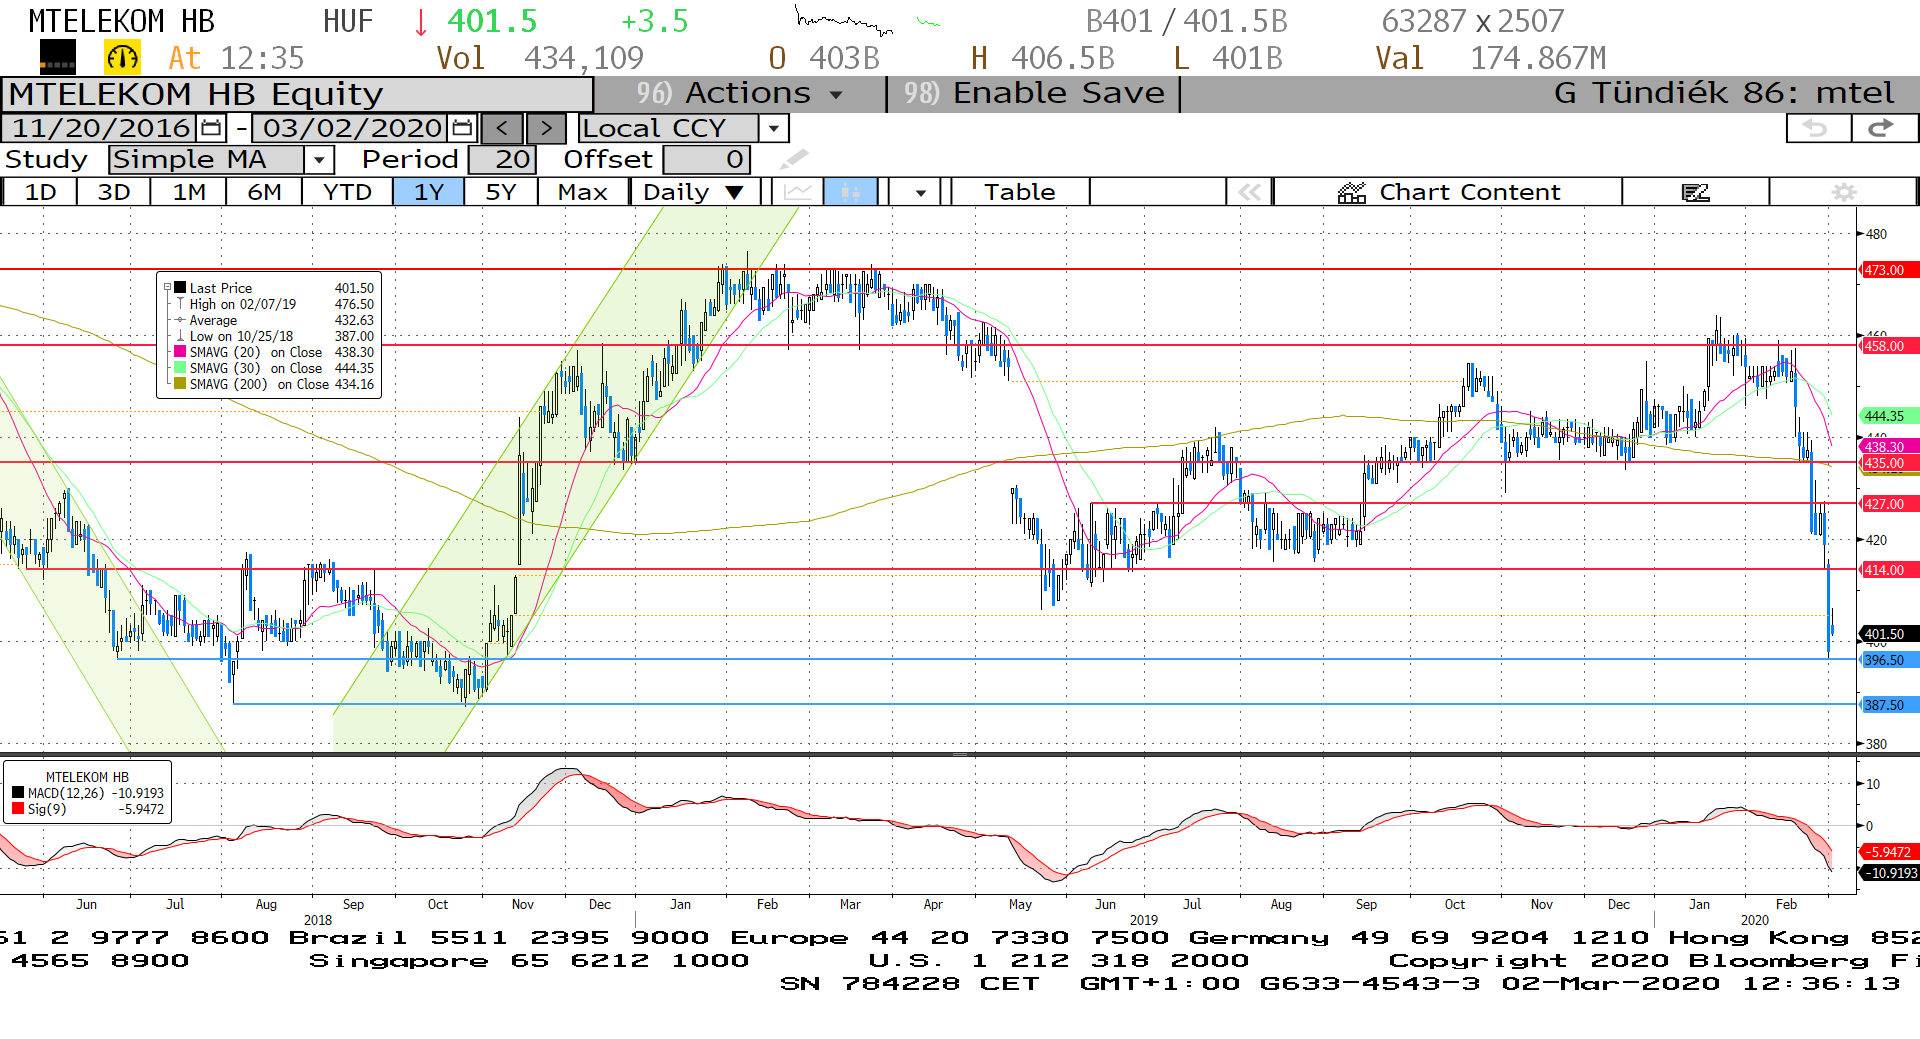Click the 396.50 blue support label
The width and height of the screenshot is (1920, 1039).
click(x=1888, y=660)
